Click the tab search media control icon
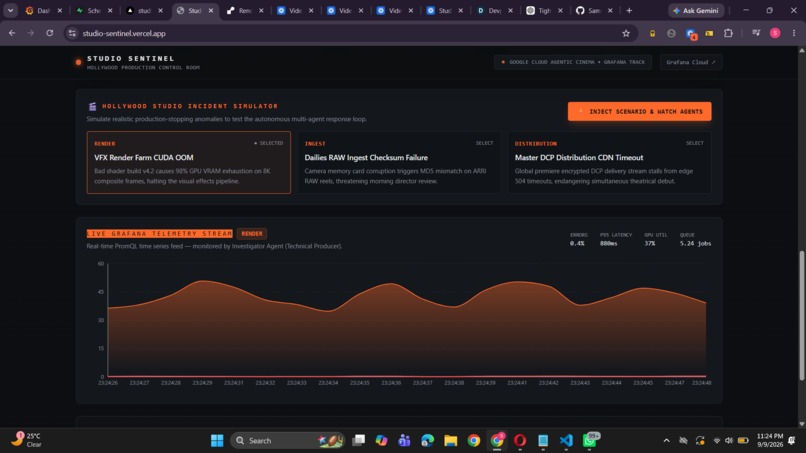 click(x=756, y=33)
